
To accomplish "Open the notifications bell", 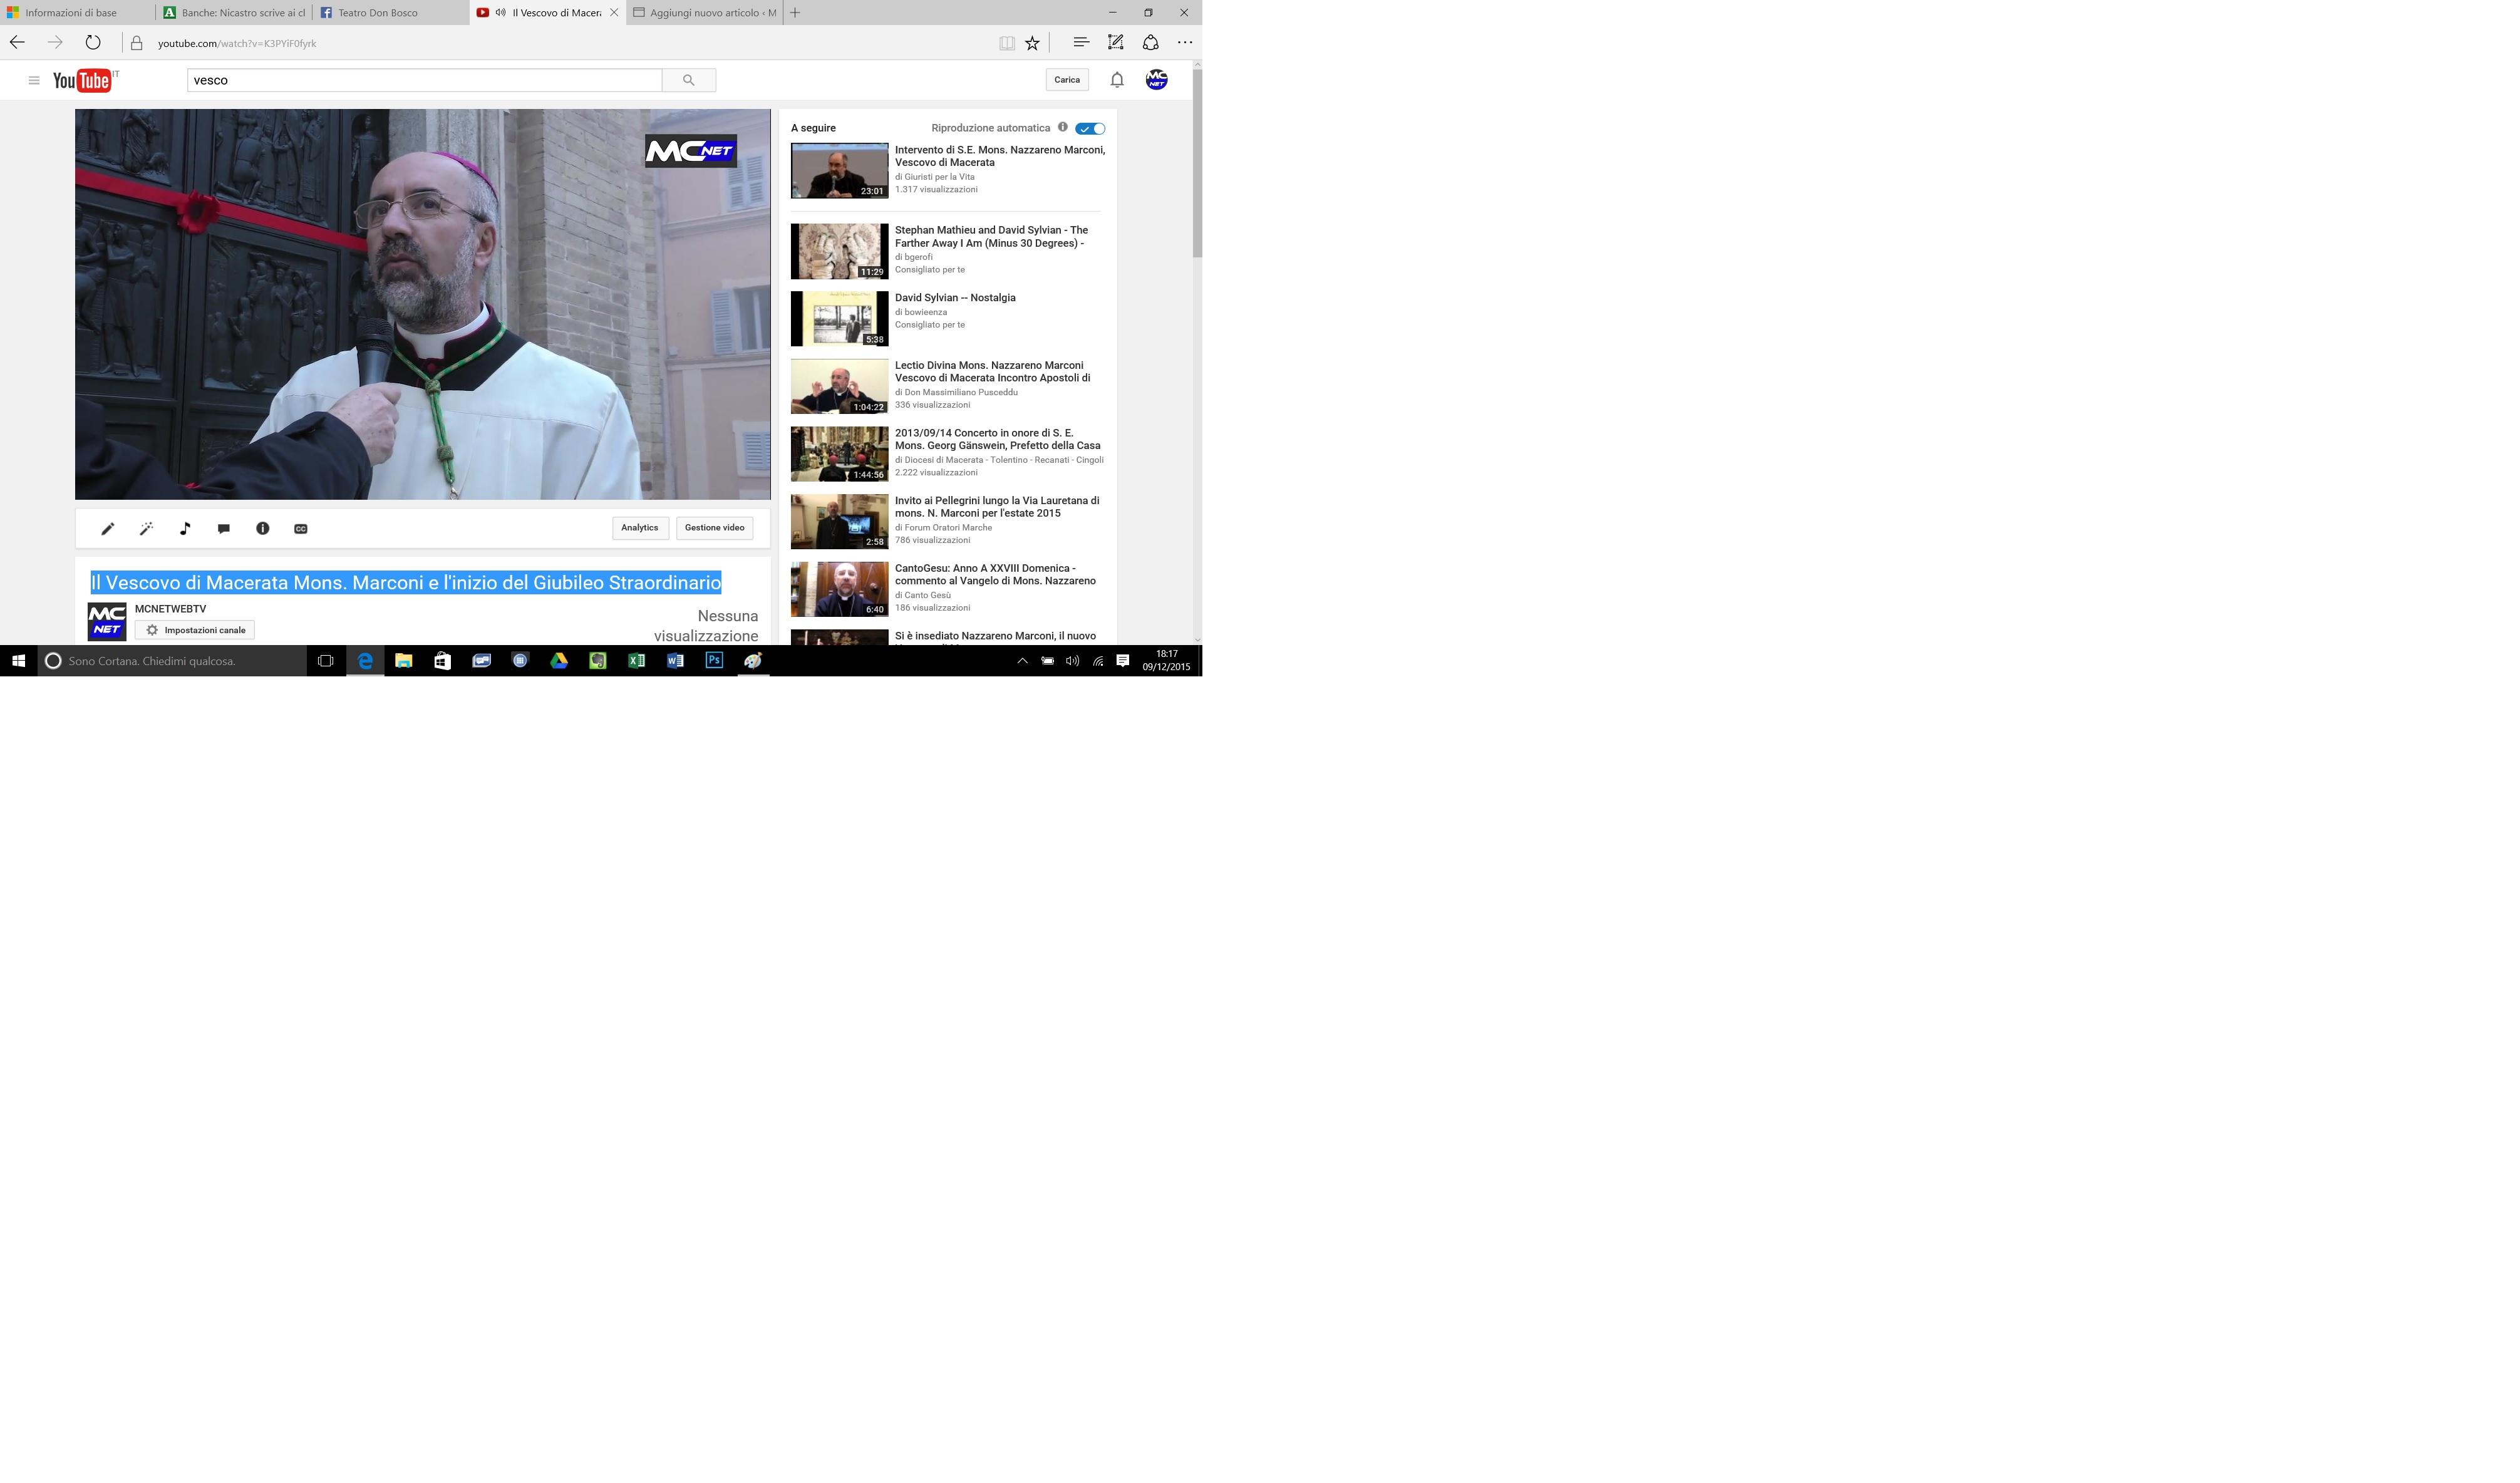I will [x=1117, y=80].
